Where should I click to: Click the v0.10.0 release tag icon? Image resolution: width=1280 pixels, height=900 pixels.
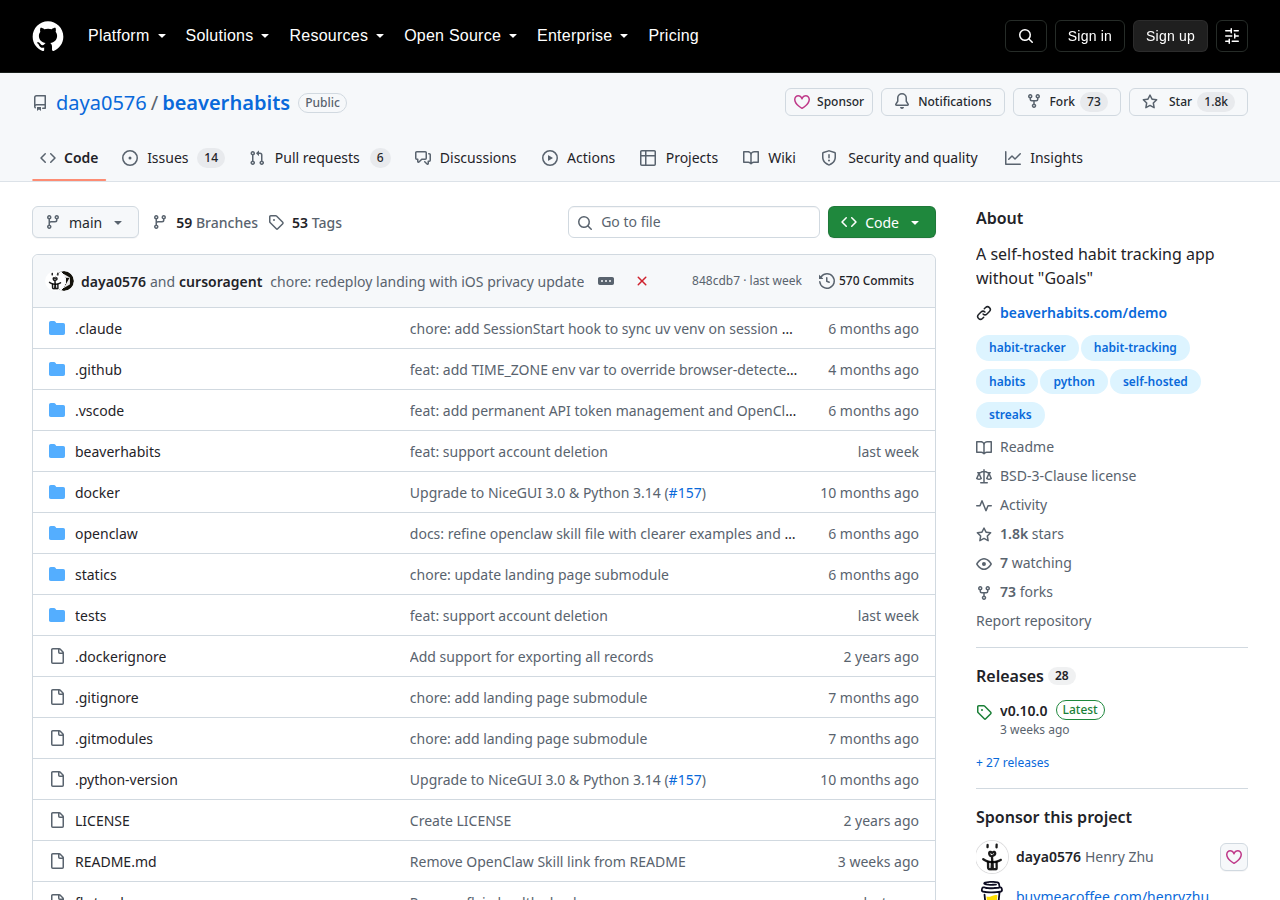pos(984,712)
